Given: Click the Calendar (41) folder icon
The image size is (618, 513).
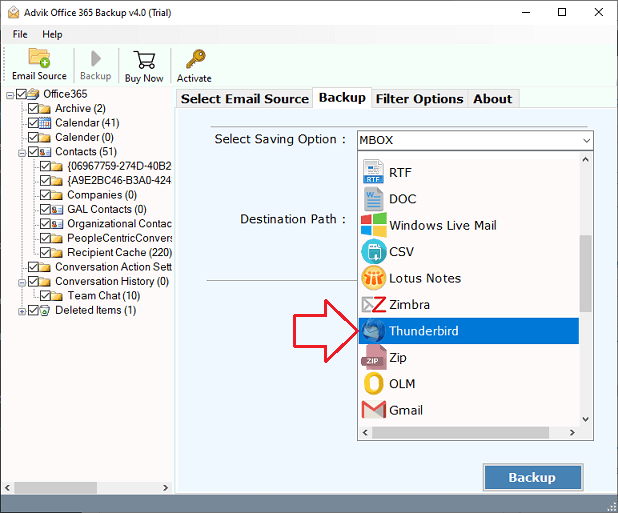Looking at the screenshot, I should [x=45, y=123].
